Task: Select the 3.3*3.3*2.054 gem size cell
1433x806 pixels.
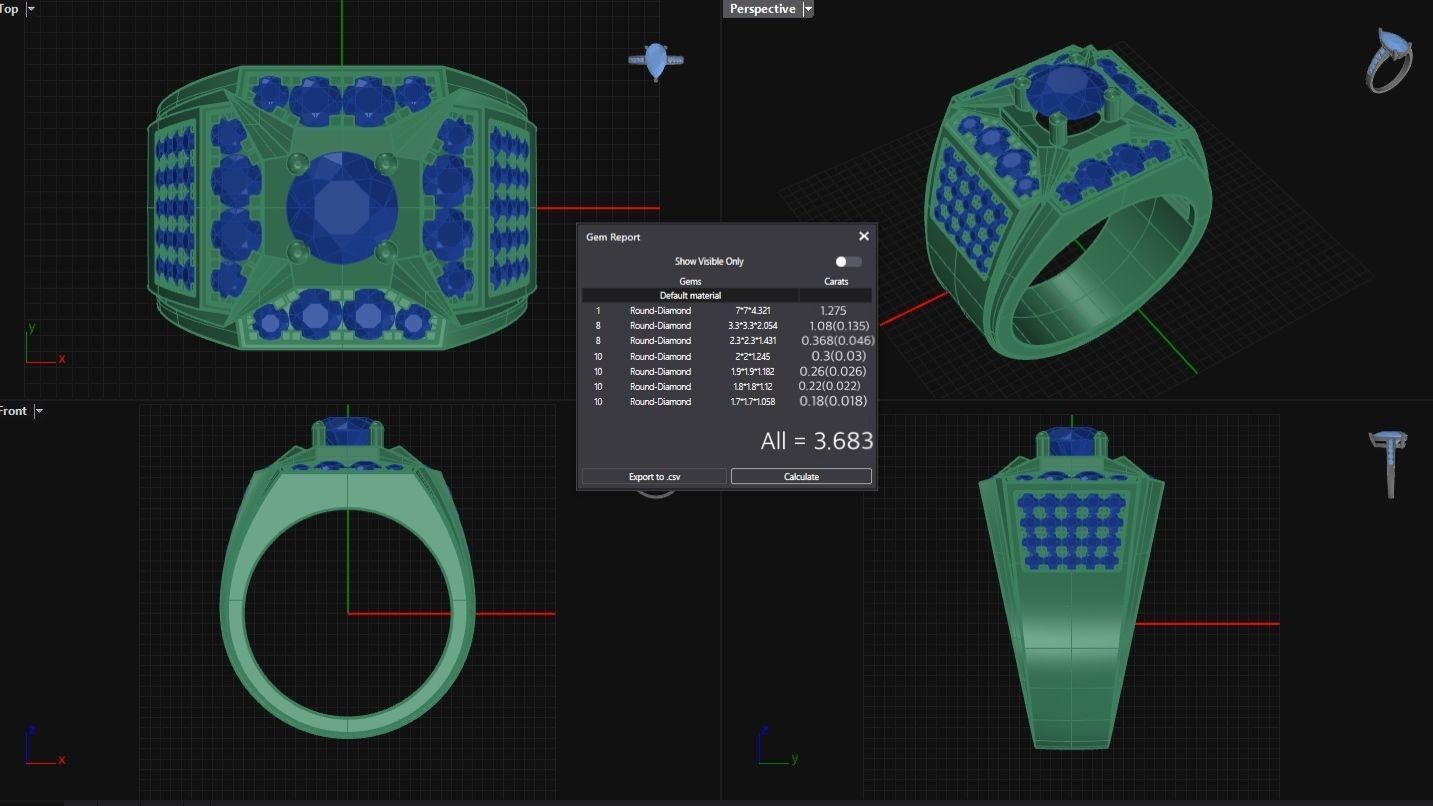Action: (753, 326)
